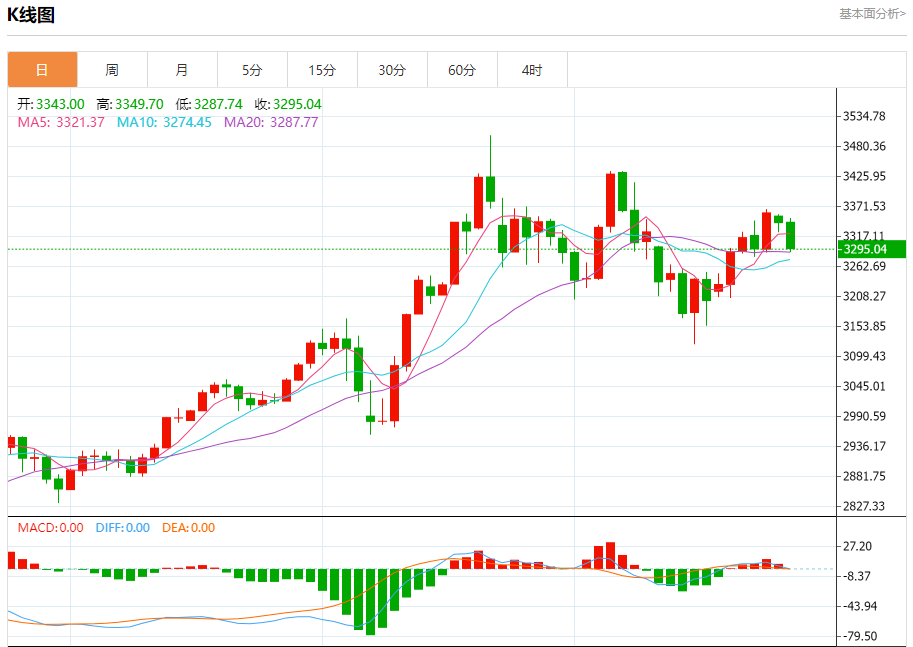Screen dimensions: 913x647
Task: Click the MA5 indicator value label
Action: (61, 122)
